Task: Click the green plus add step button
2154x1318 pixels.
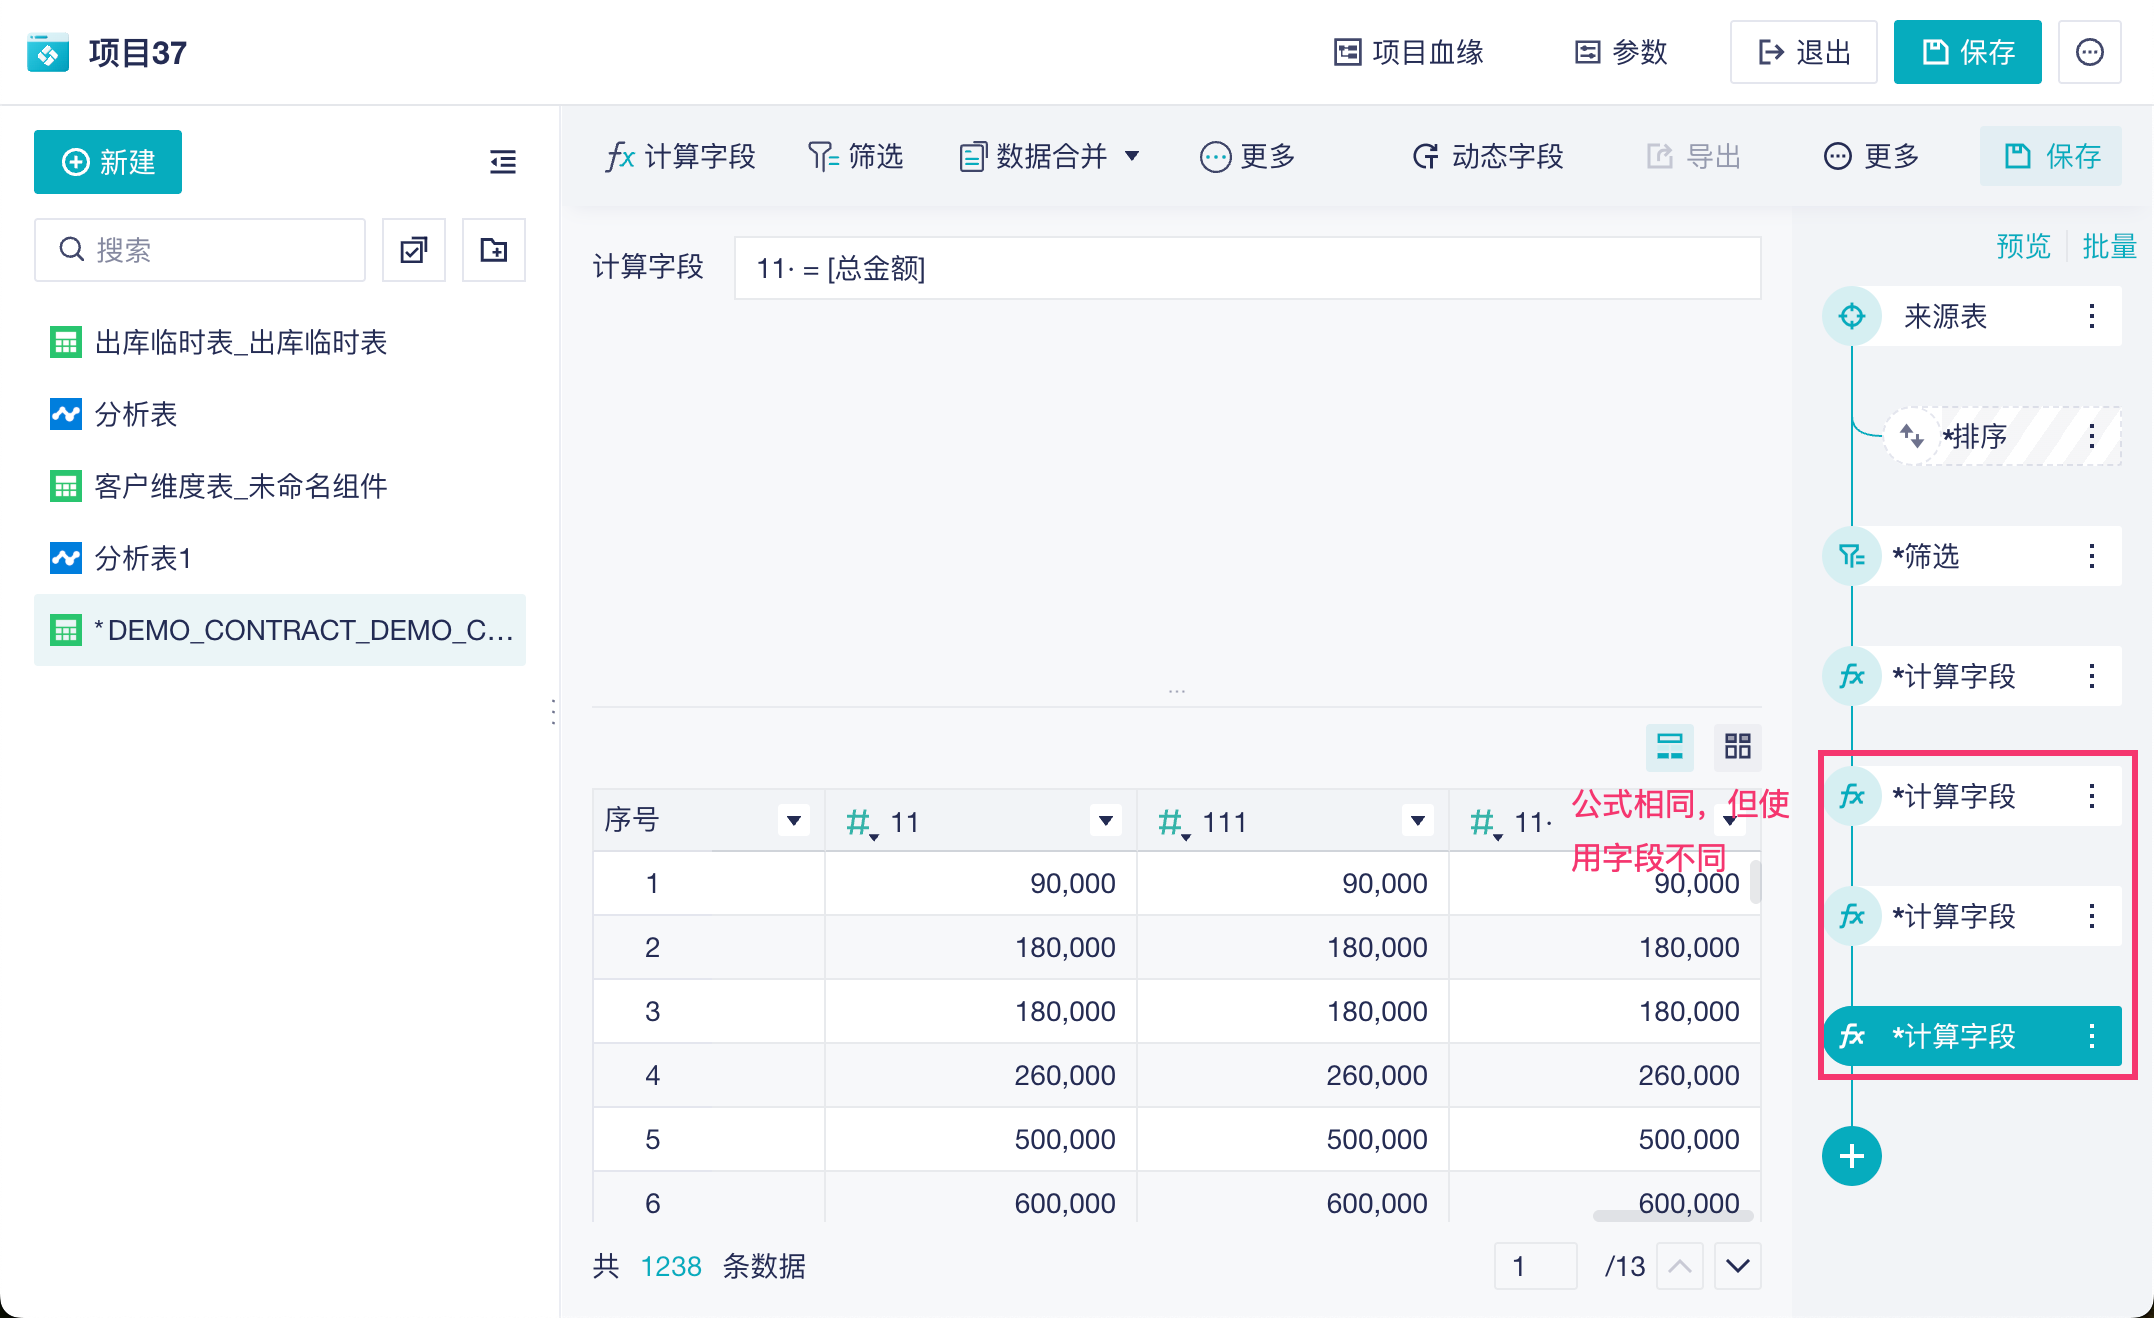Action: tap(1851, 1157)
